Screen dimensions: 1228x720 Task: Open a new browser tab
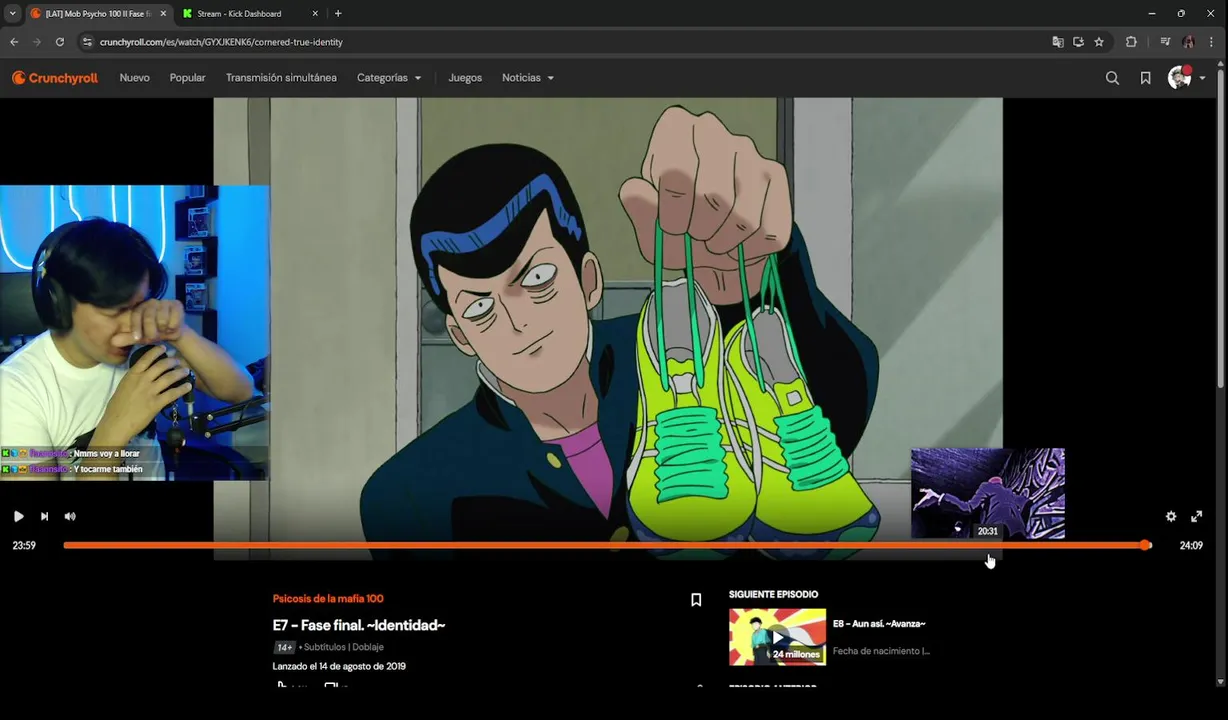click(338, 14)
